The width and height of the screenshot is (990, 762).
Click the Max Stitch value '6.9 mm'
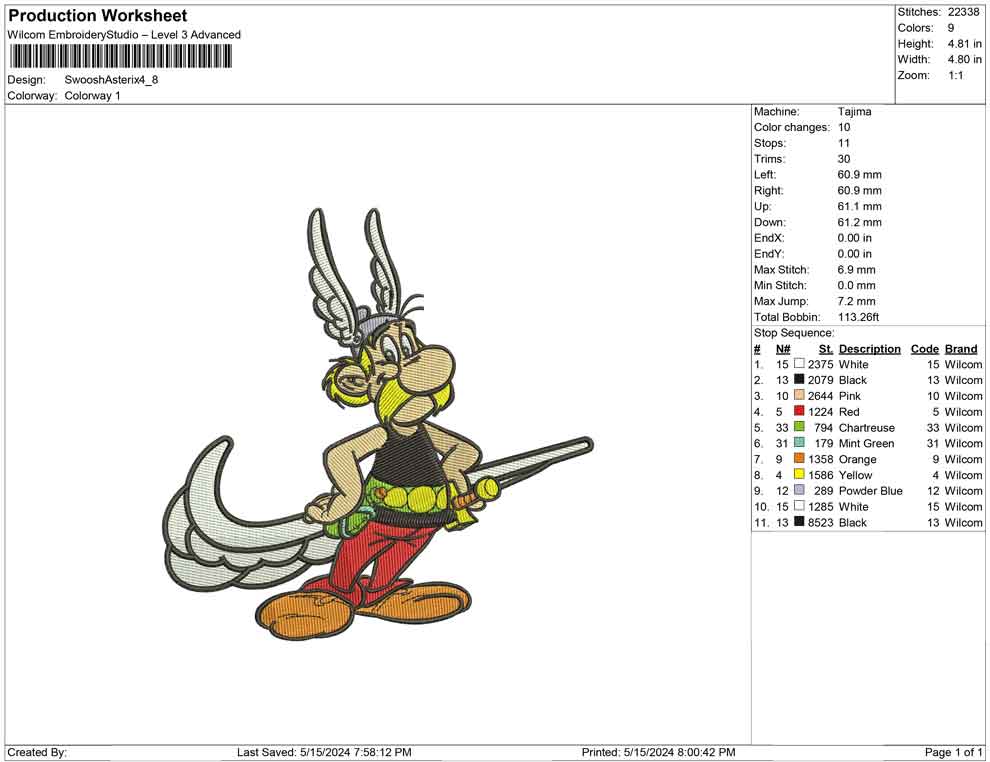(857, 270)
